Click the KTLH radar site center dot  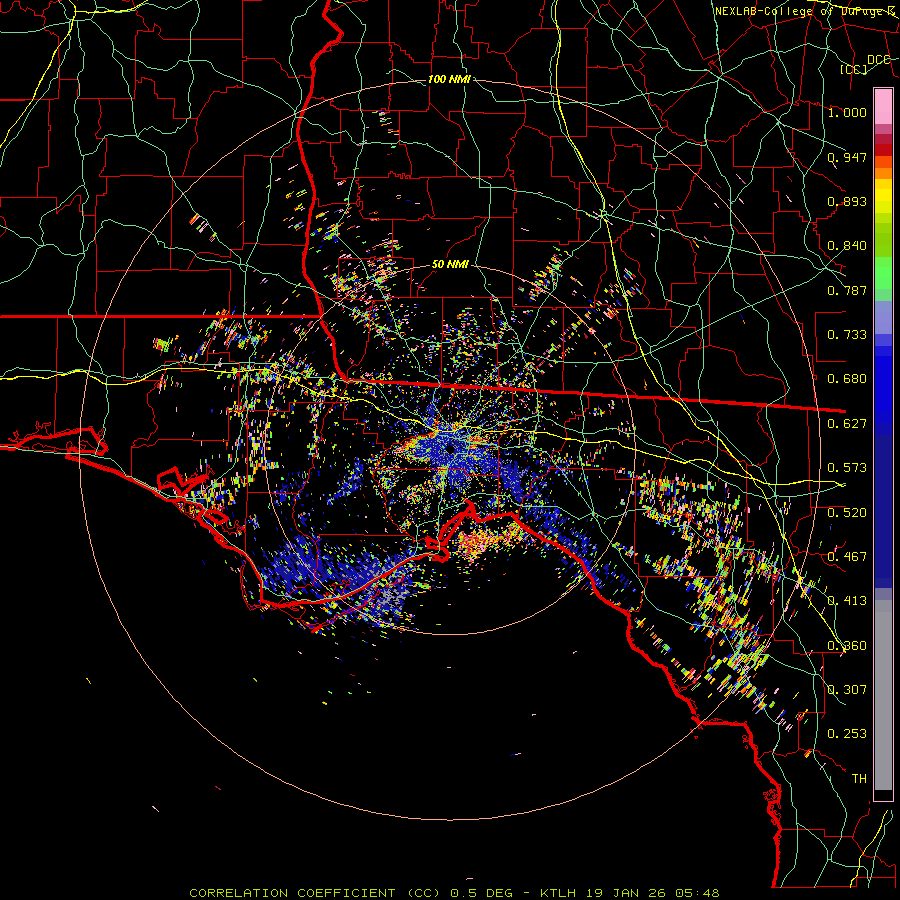coord(451,448)
